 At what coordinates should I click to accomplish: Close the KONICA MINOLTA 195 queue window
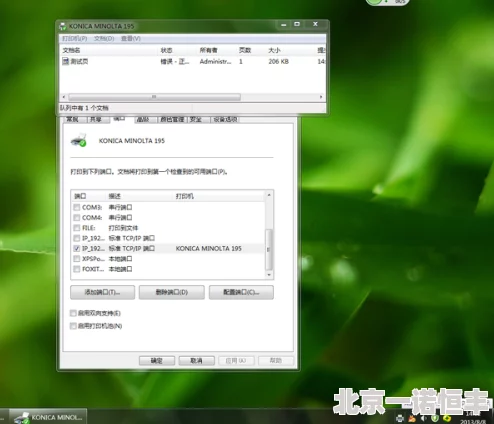pos(315,24)
